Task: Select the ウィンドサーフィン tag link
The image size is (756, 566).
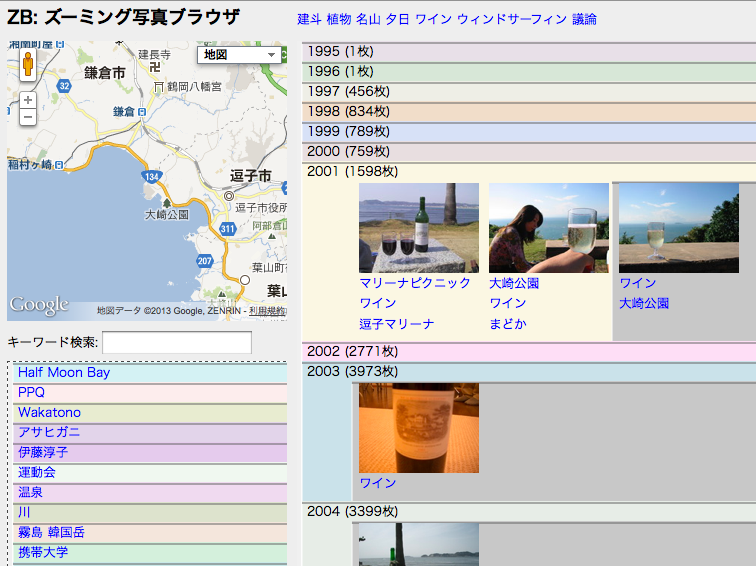Action: pyautogui.click(x=512, y=19)
